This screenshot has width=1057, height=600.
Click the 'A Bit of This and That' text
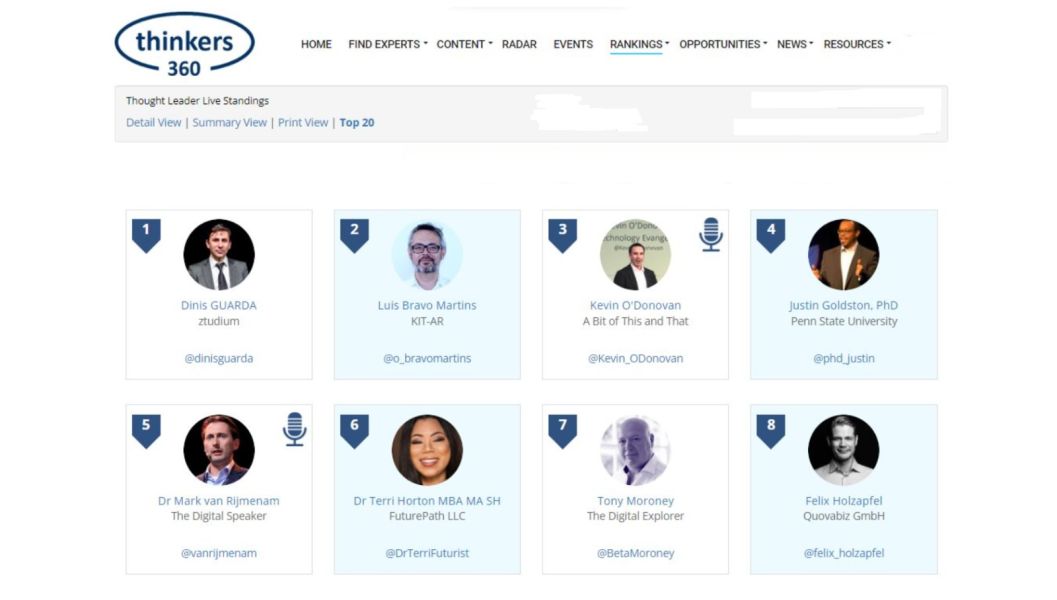pos(635,321)
